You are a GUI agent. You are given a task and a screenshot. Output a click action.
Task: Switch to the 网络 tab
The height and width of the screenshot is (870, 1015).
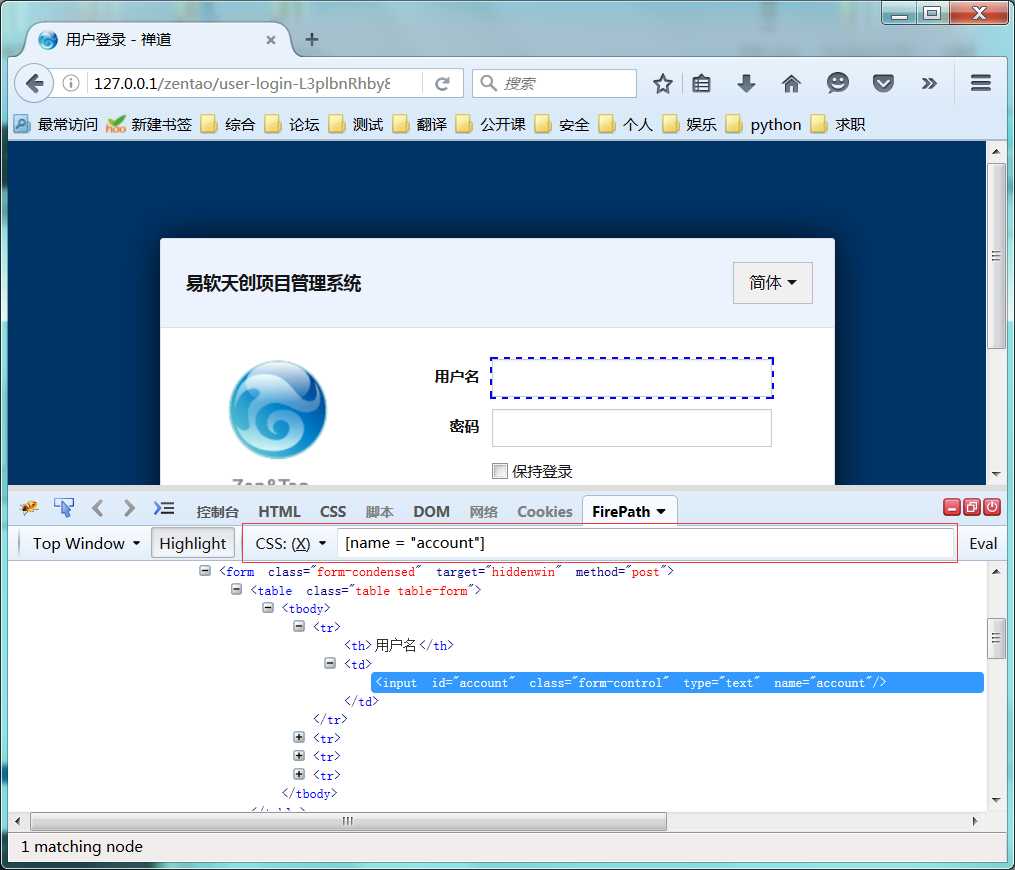coord(484,511)
